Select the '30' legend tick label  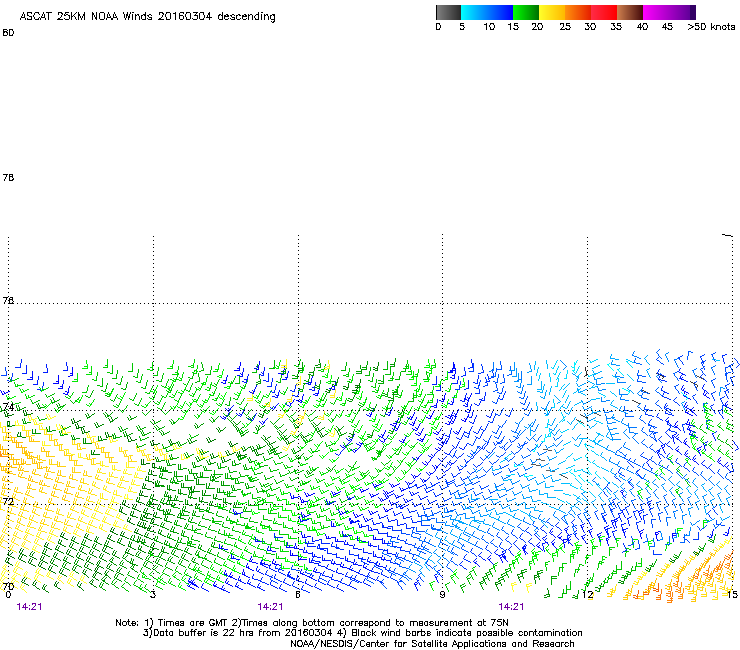590,27
